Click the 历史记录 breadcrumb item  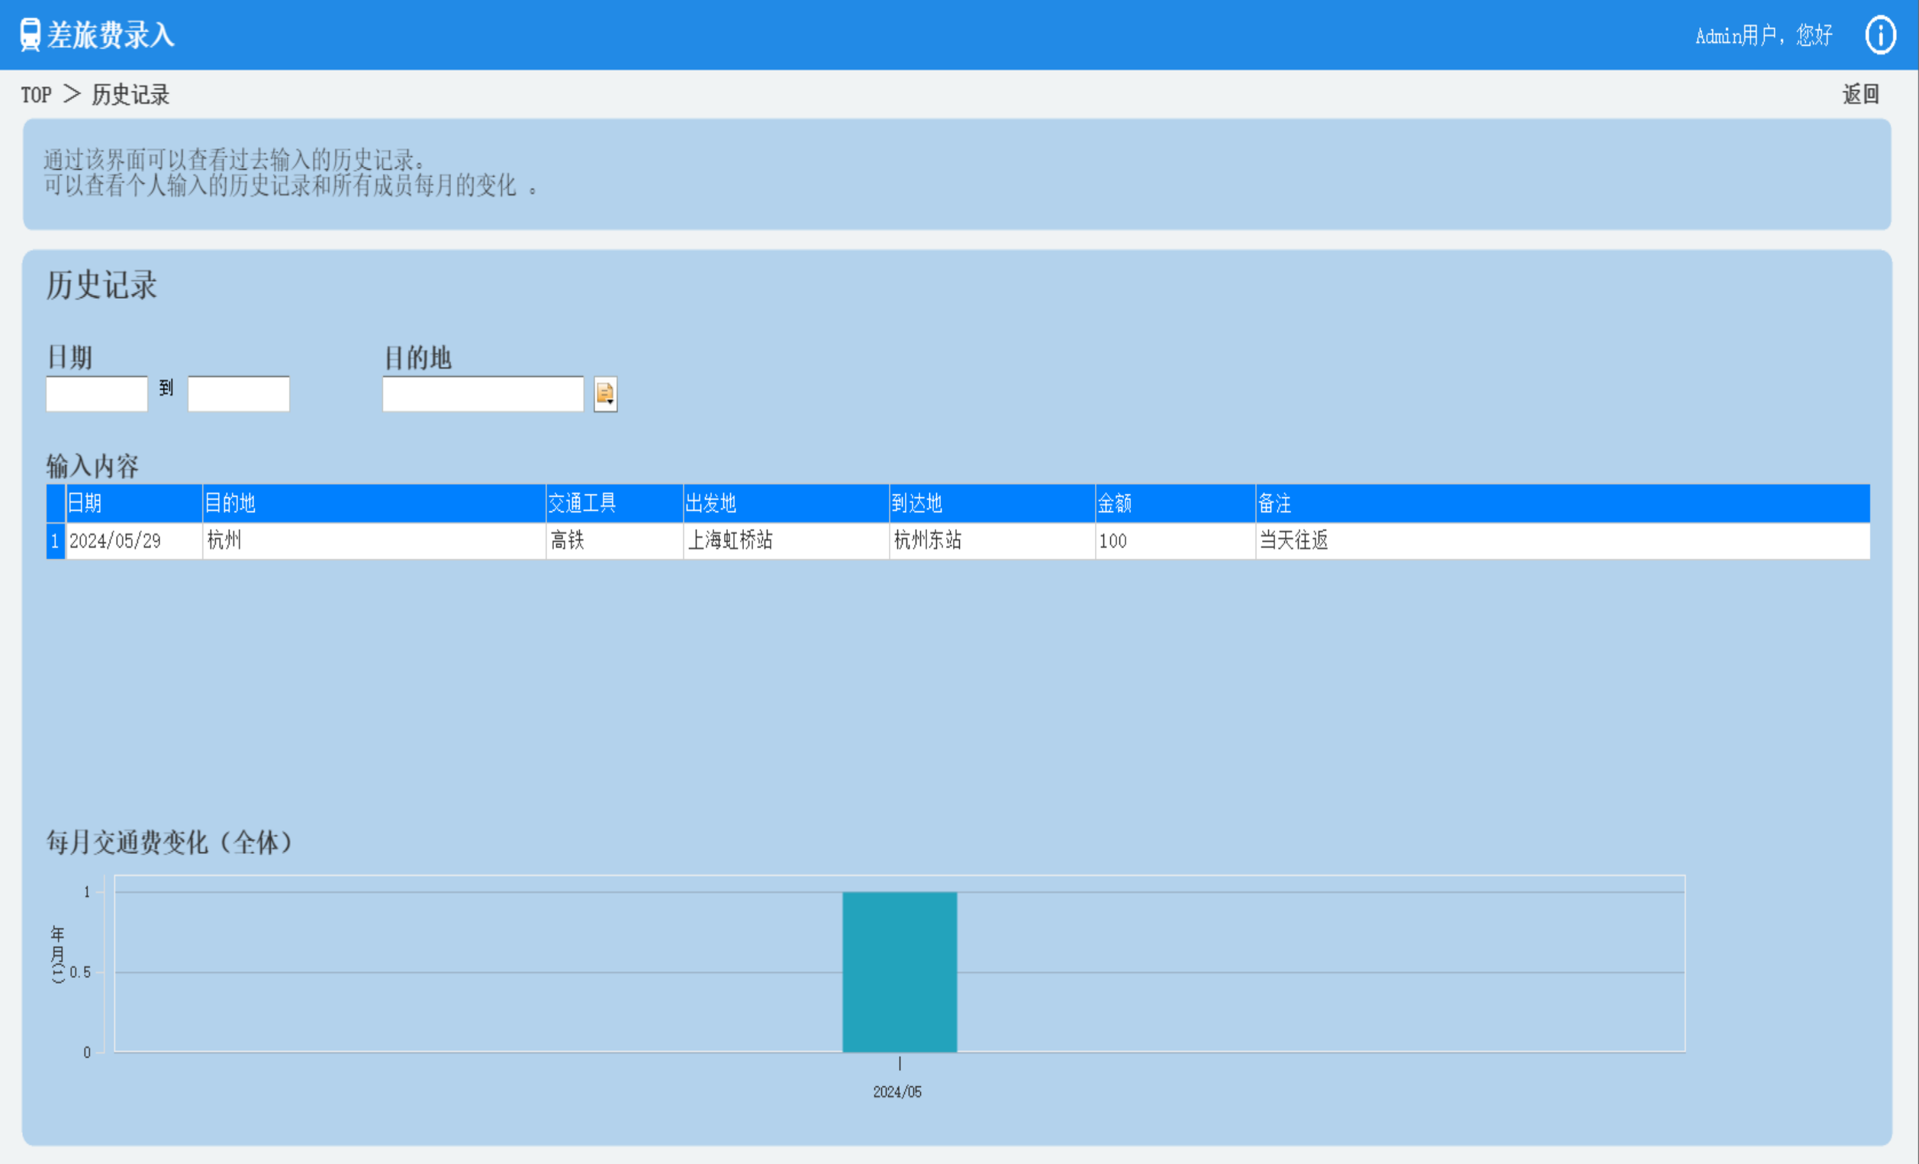(130, 95)
